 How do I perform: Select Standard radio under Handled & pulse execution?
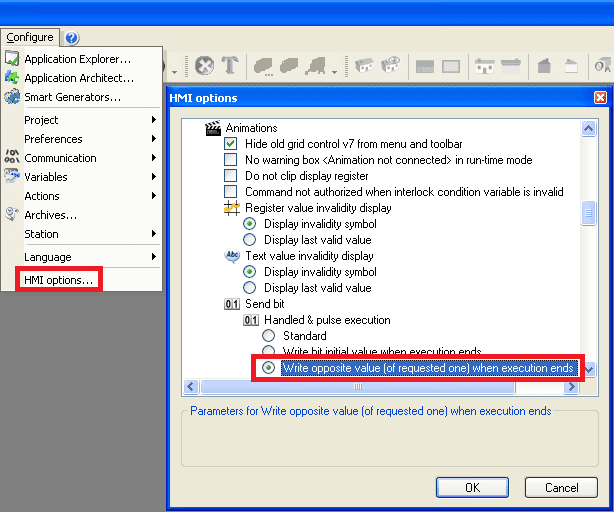pos(268,336)
